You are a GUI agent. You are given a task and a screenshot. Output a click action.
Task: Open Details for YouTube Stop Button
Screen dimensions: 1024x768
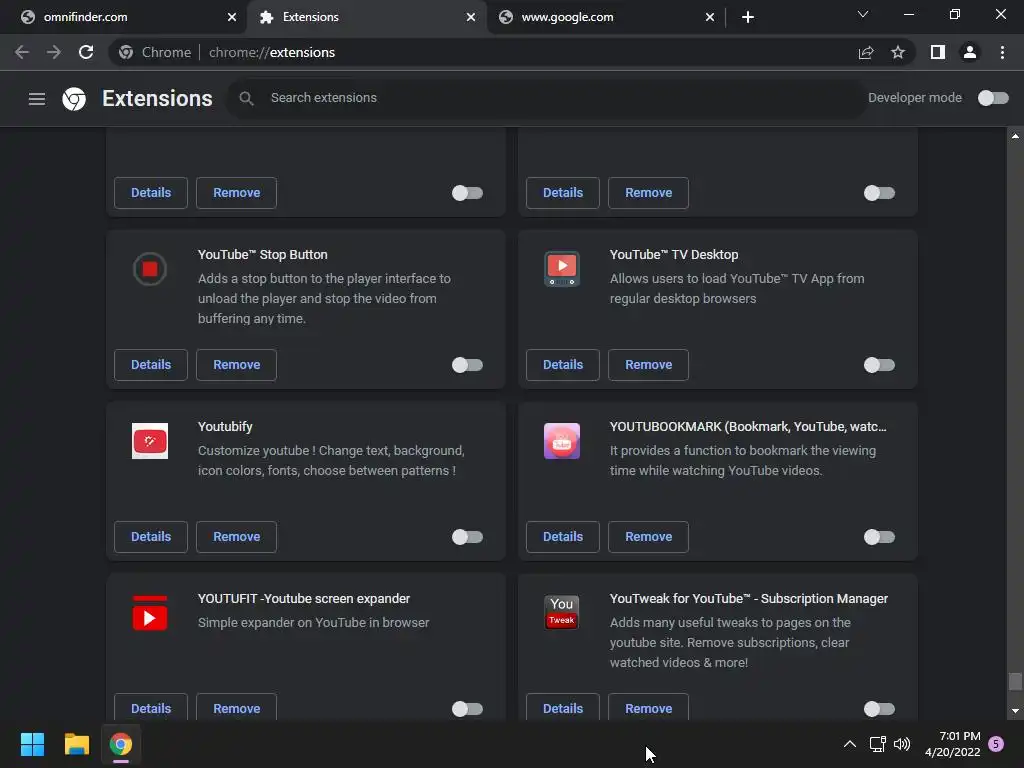(x=151, y=365)
